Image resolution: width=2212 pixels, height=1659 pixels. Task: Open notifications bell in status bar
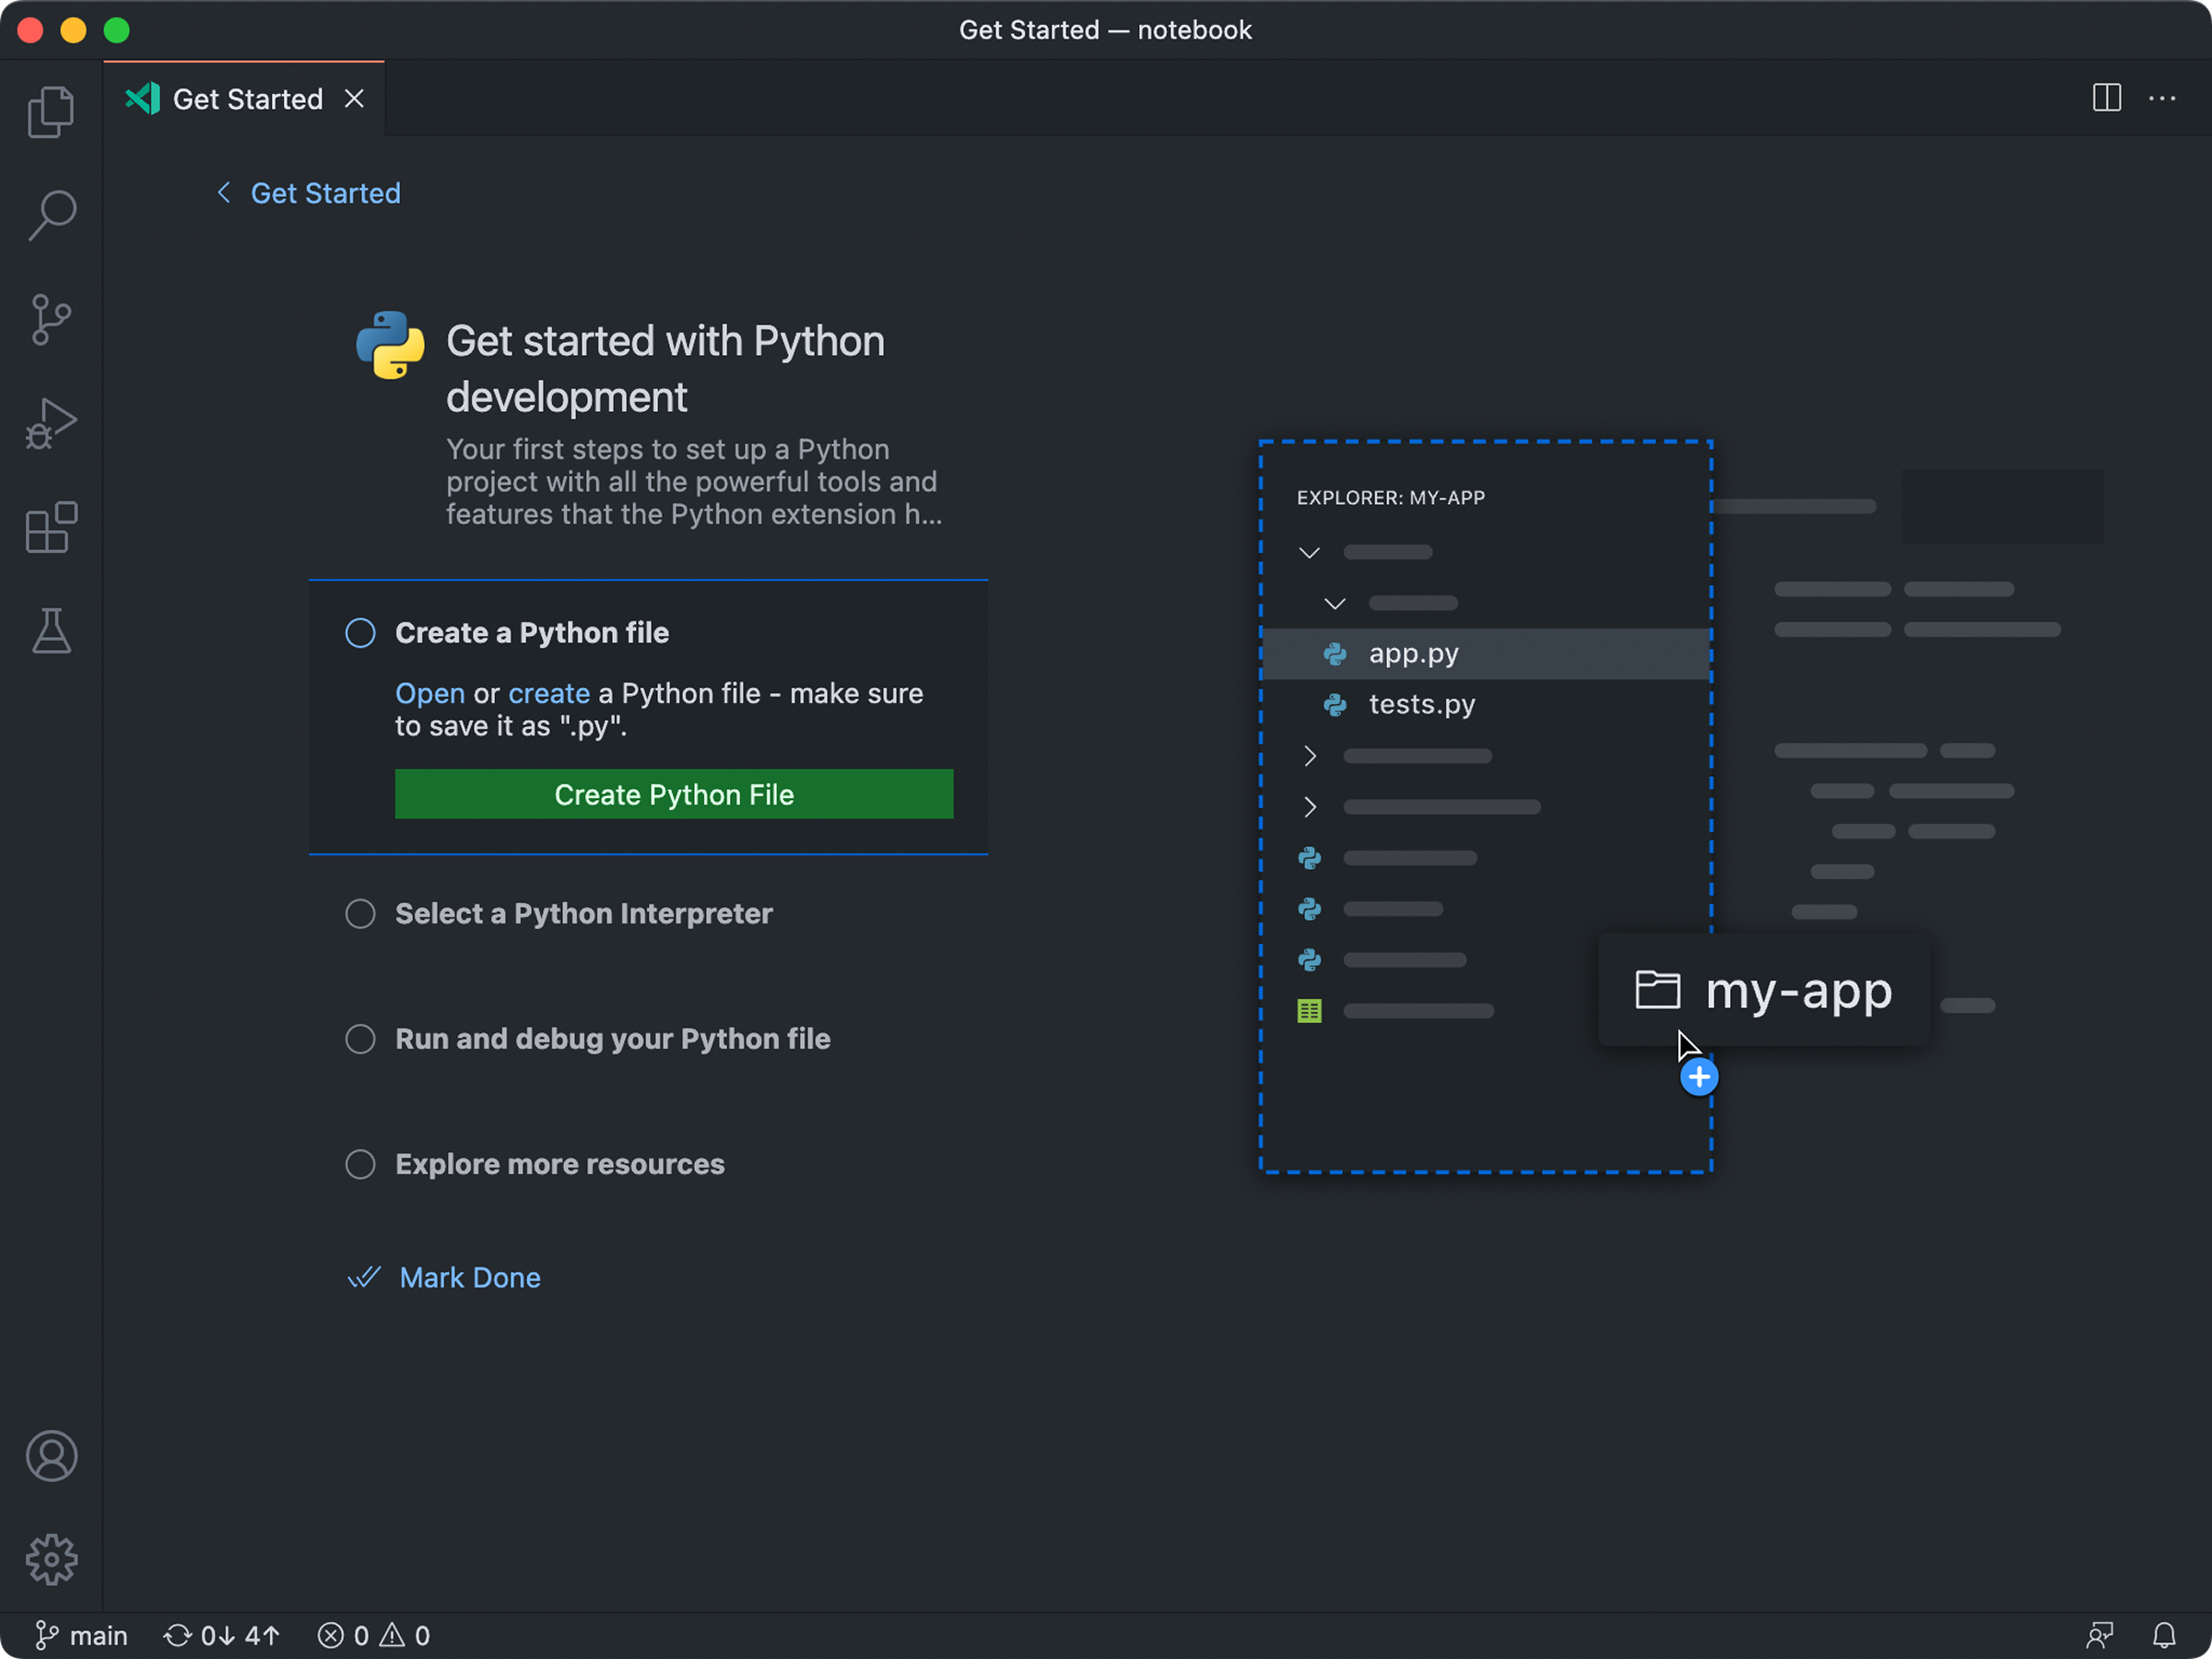[2164, 1636]
